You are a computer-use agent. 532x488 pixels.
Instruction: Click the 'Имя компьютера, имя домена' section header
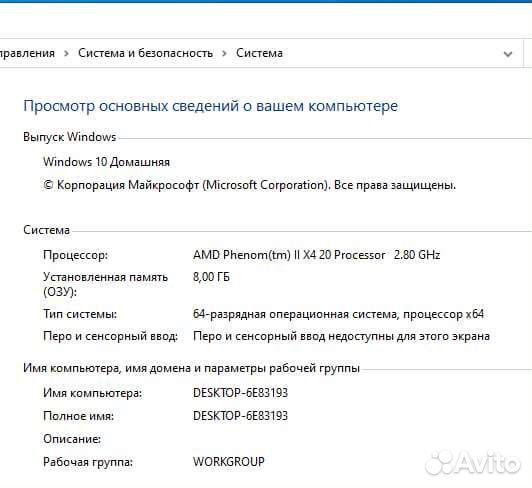(191, 368)
